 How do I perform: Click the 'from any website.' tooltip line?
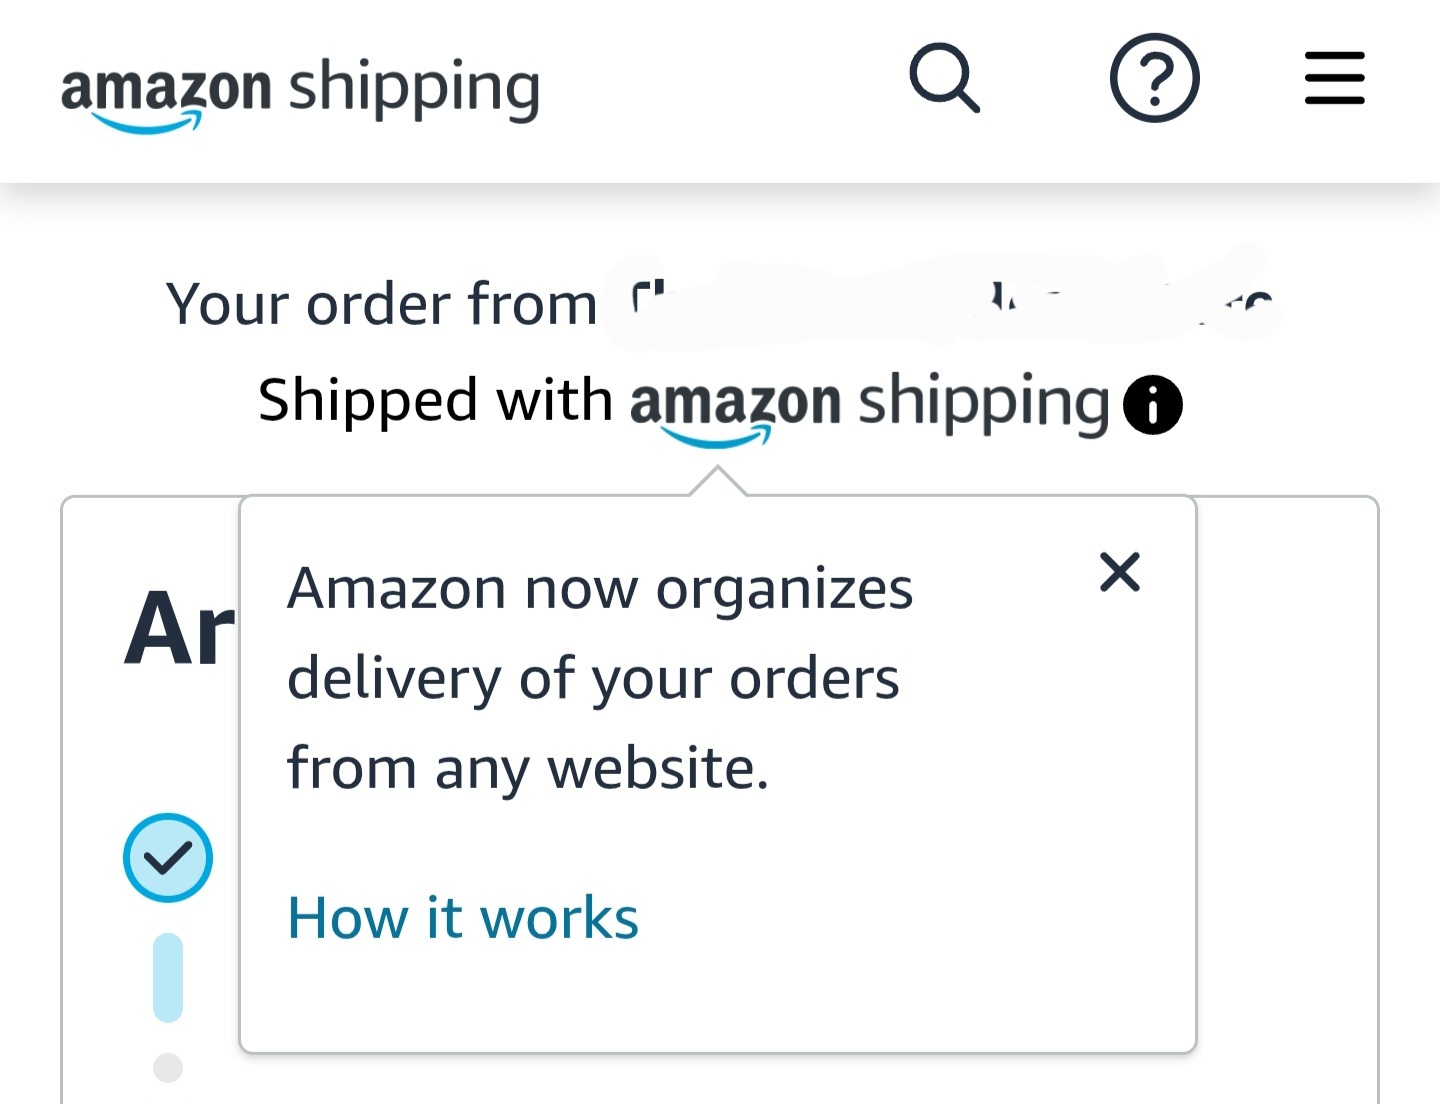click(x=528, y=769)
